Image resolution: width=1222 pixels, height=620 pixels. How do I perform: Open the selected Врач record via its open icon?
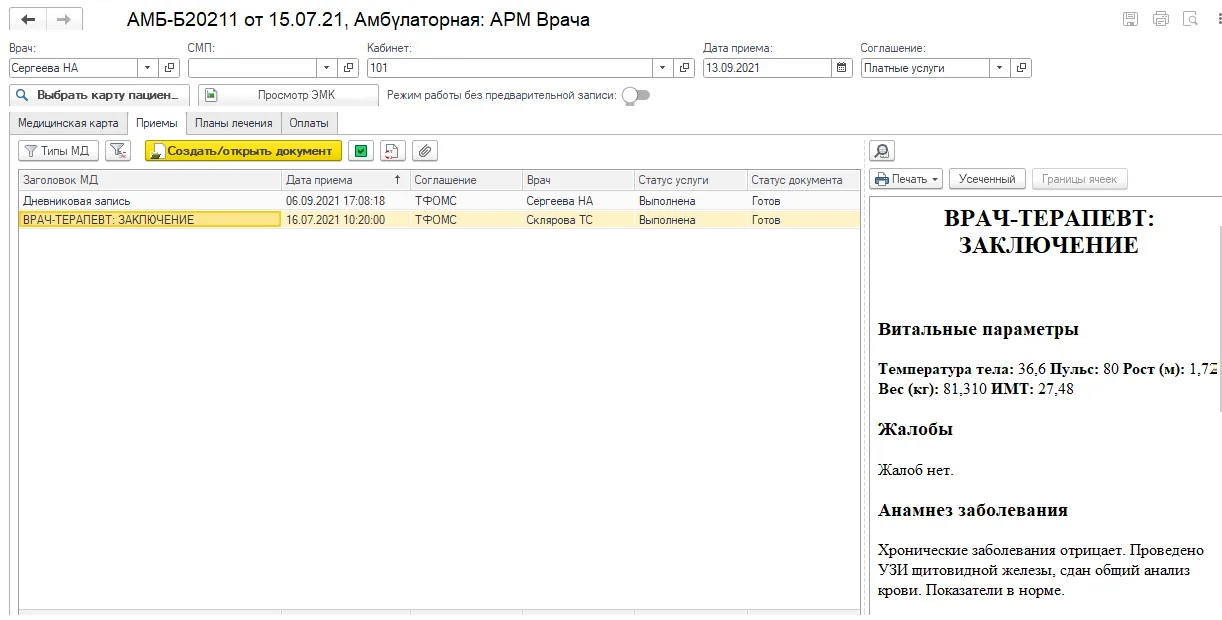[x=169, y=68]
